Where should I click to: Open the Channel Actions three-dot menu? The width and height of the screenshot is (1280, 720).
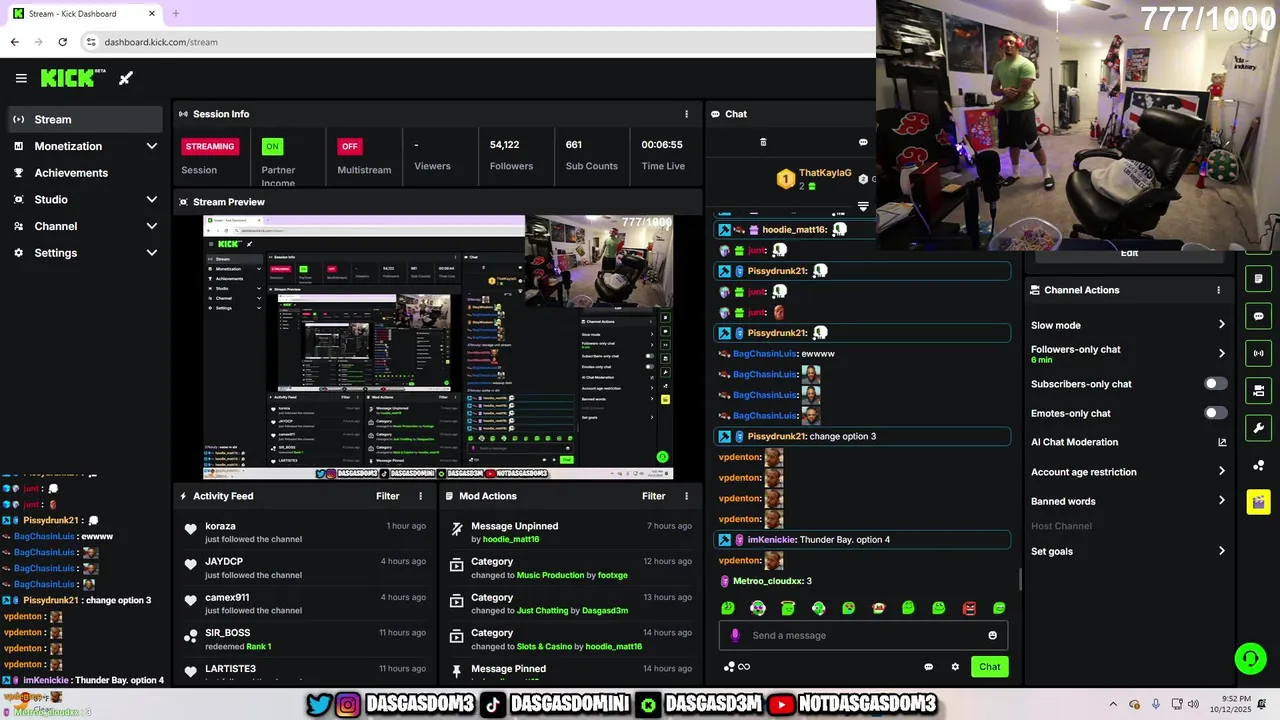coord(1218,290)
